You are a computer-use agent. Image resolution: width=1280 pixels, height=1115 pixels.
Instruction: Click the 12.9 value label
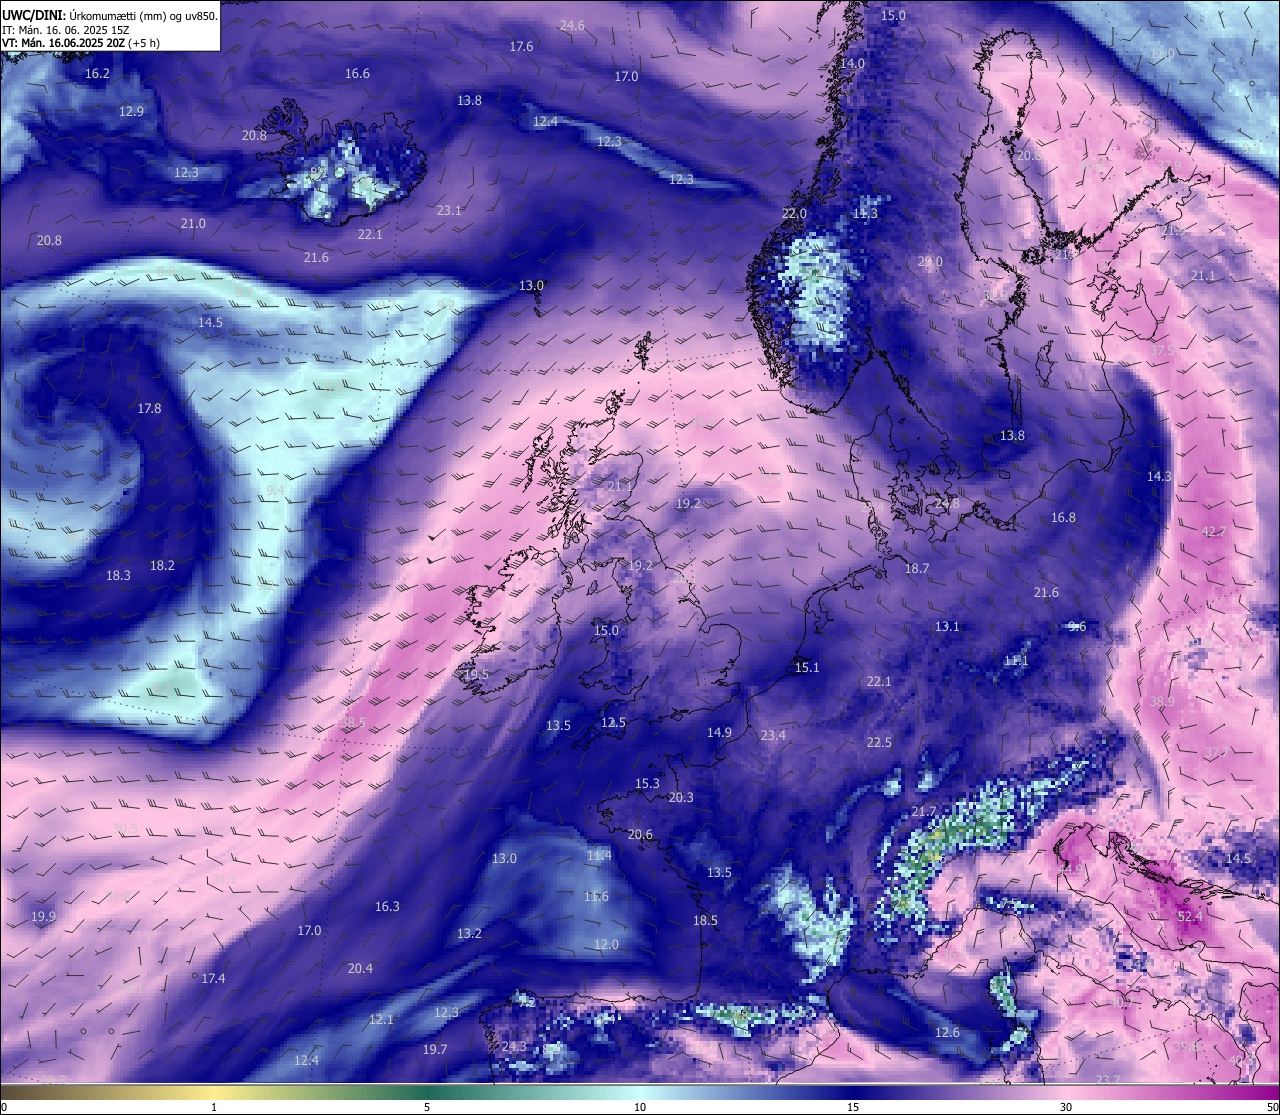click(x=131, y=112)
